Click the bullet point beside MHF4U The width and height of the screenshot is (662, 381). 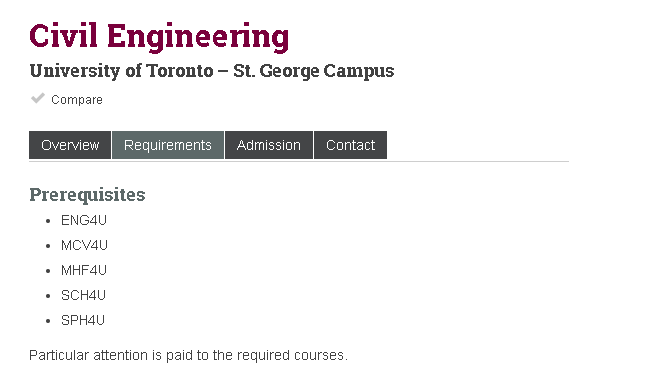48,271
